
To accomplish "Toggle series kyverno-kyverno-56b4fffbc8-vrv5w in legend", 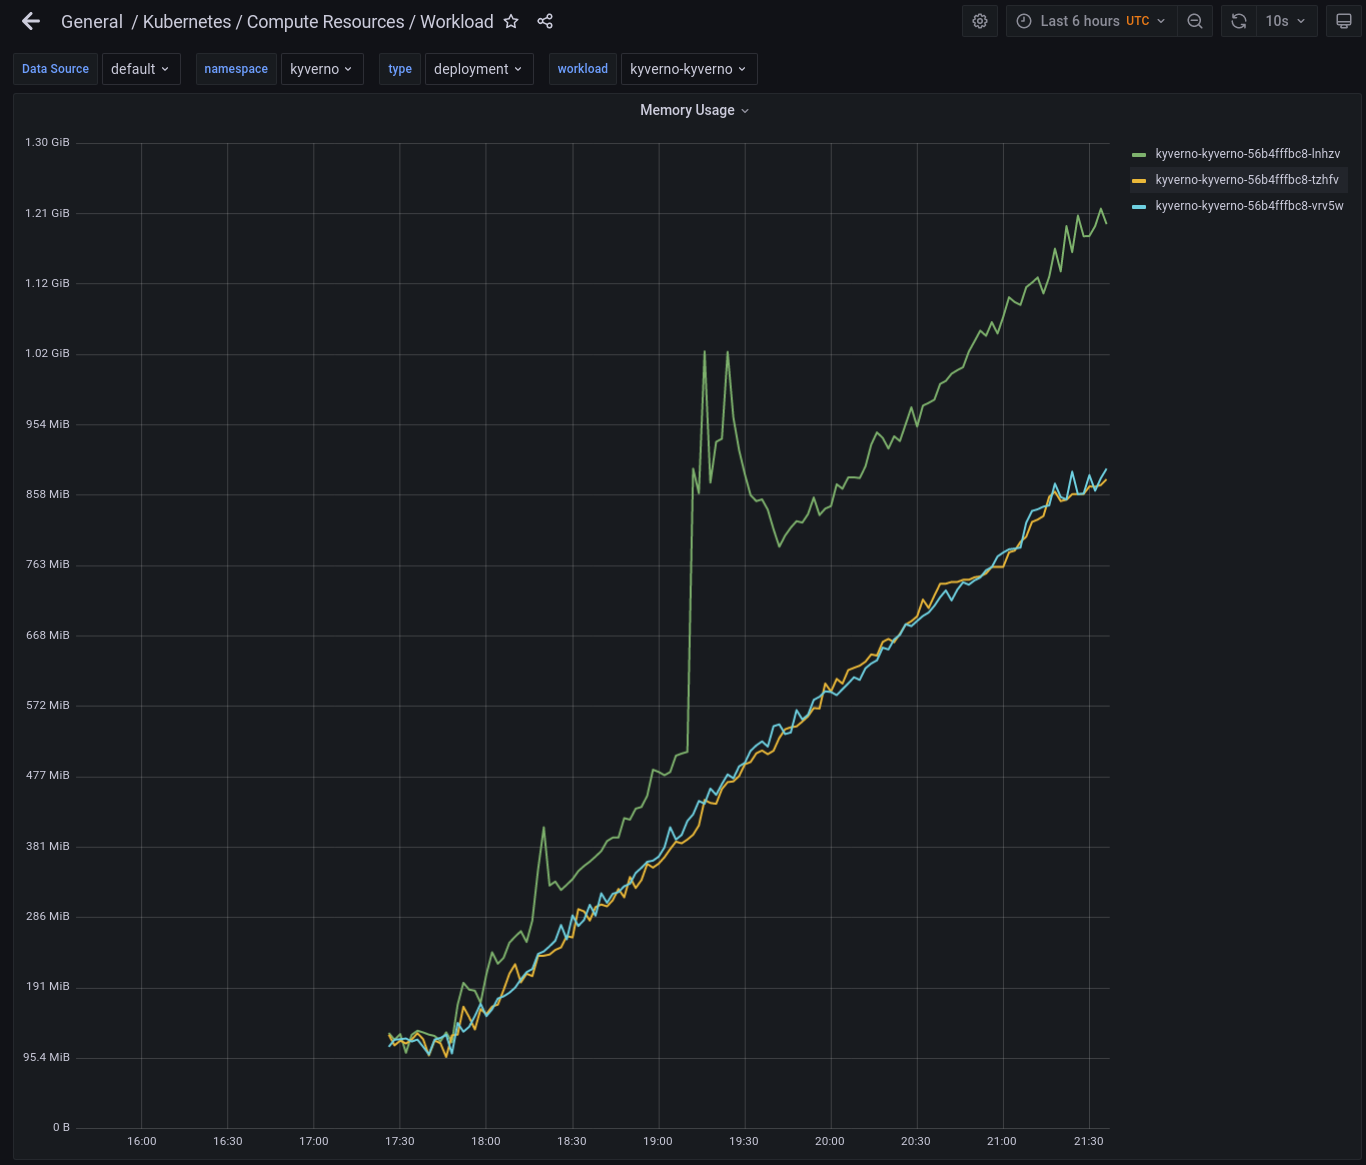I will (x=1249, y=206).
